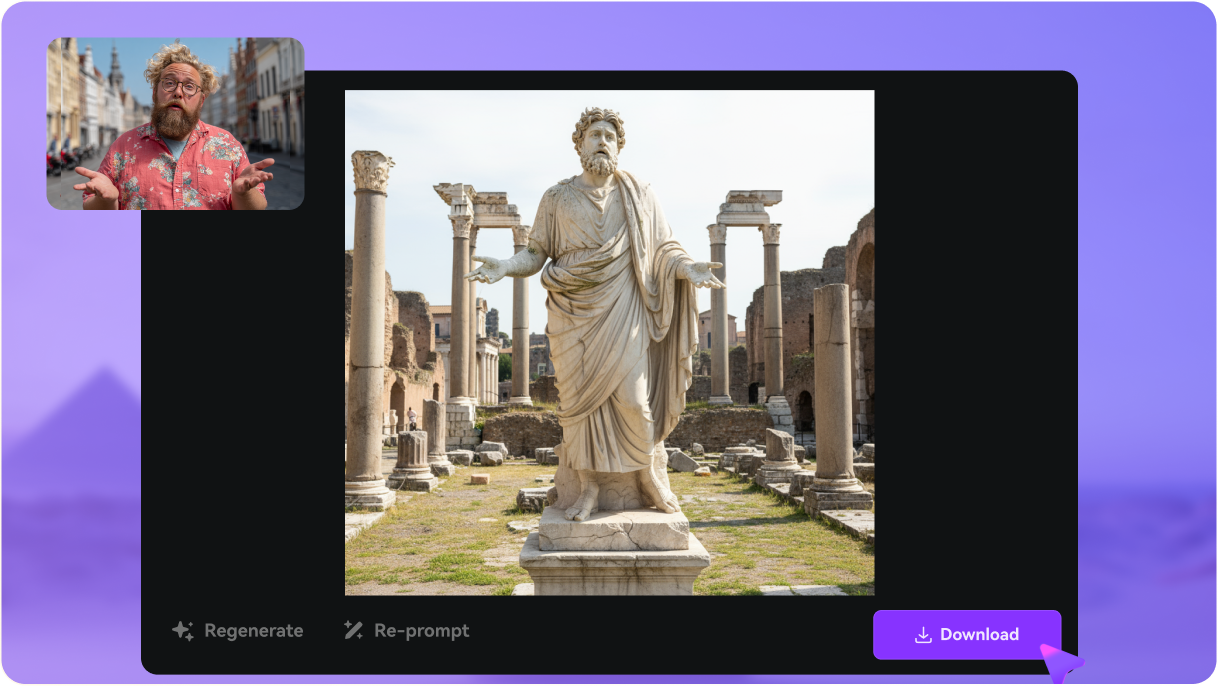Click the Regenerate text label
Screen dimensions: 1218x686
tap(253, 631)
